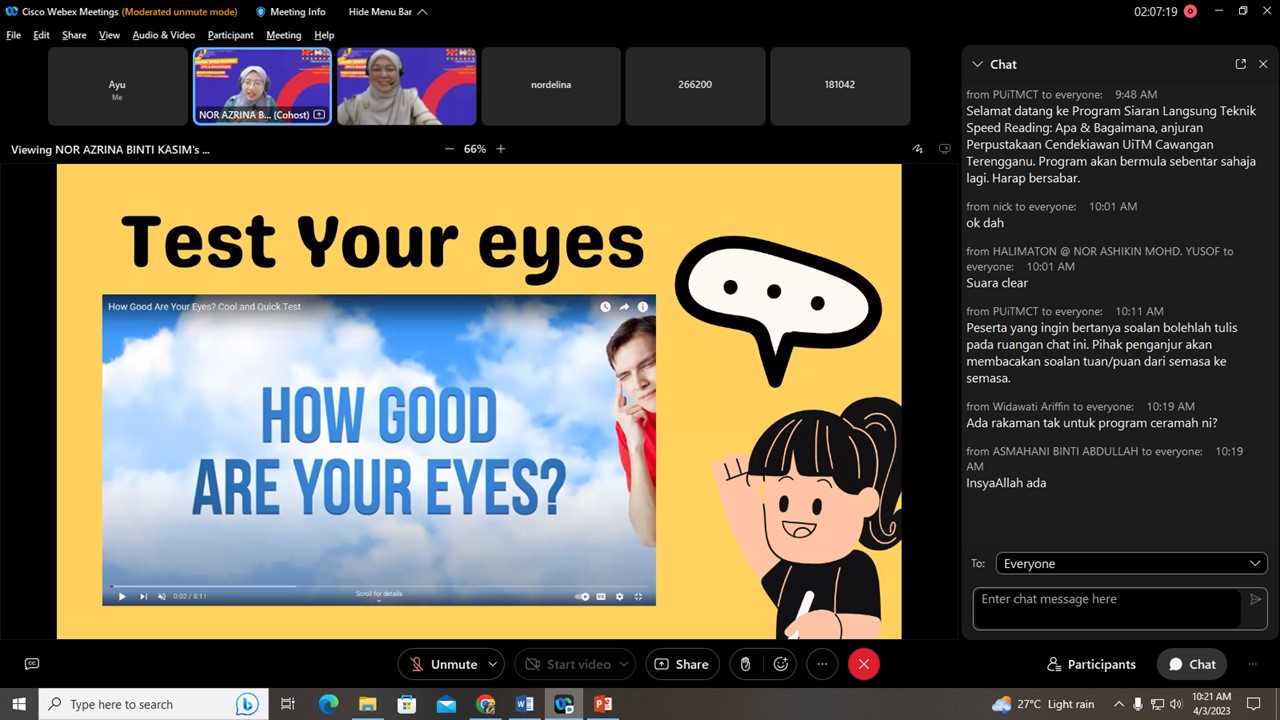
Task: Click the annotate pen icon
Action: click(917, 149)
